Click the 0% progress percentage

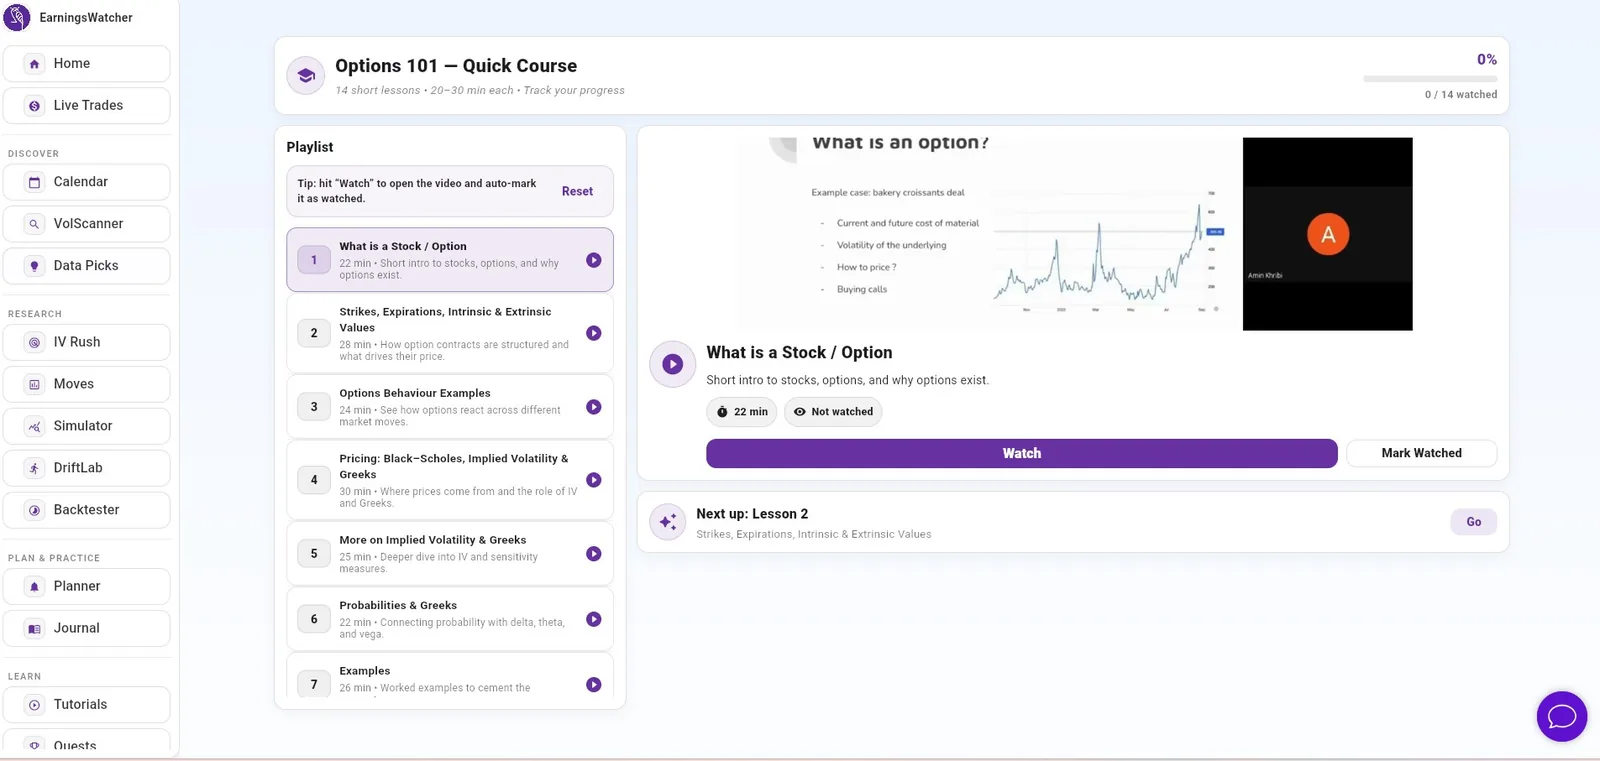pyautogui.click(x=1487, y=60)
